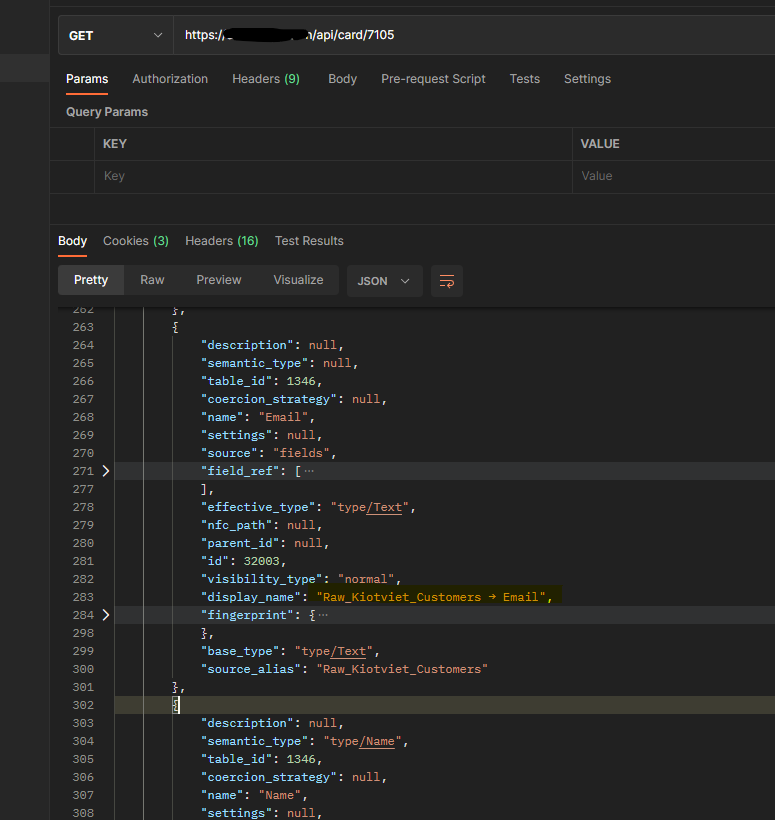Select the Pretty response view

click(x=90, y=280)
